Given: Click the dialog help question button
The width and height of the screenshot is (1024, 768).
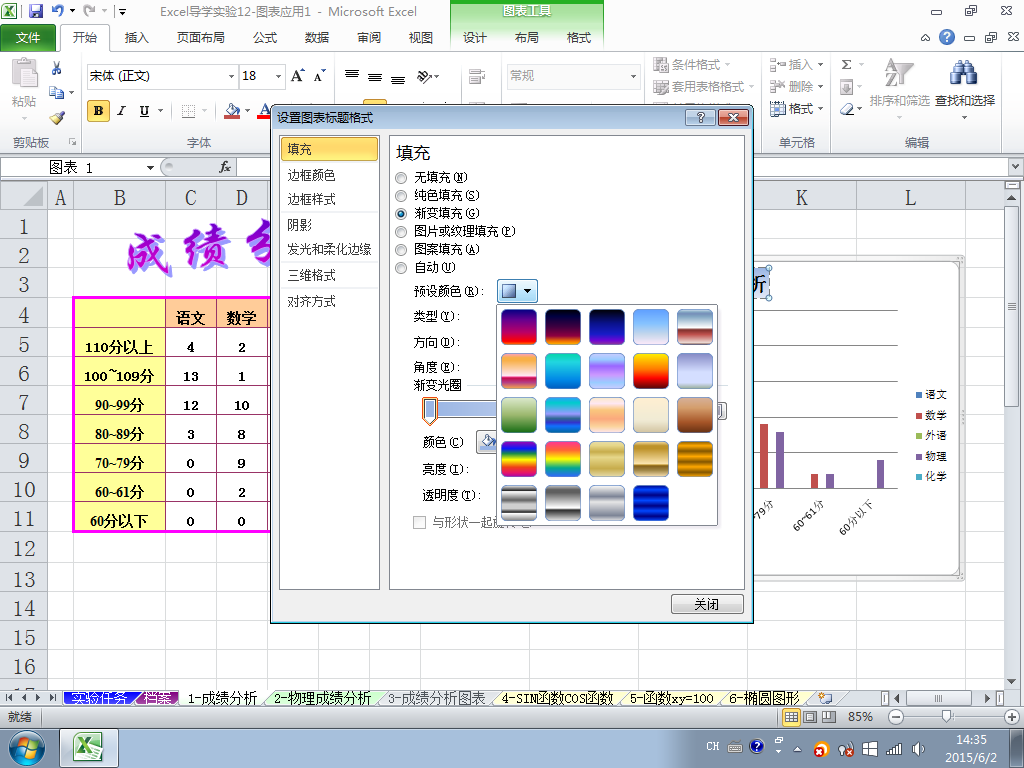Looking at the screenshot, I should (x=701, y=118).
